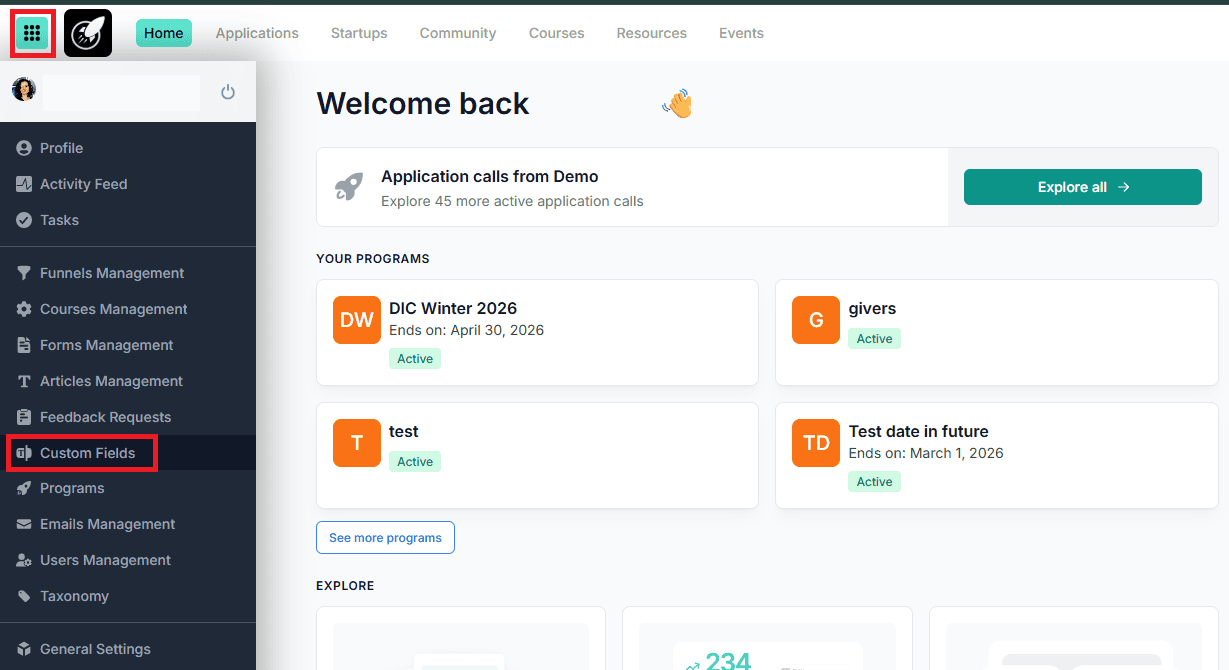Open Funnels Management section

pyautogui.click(x=111, y=273)
